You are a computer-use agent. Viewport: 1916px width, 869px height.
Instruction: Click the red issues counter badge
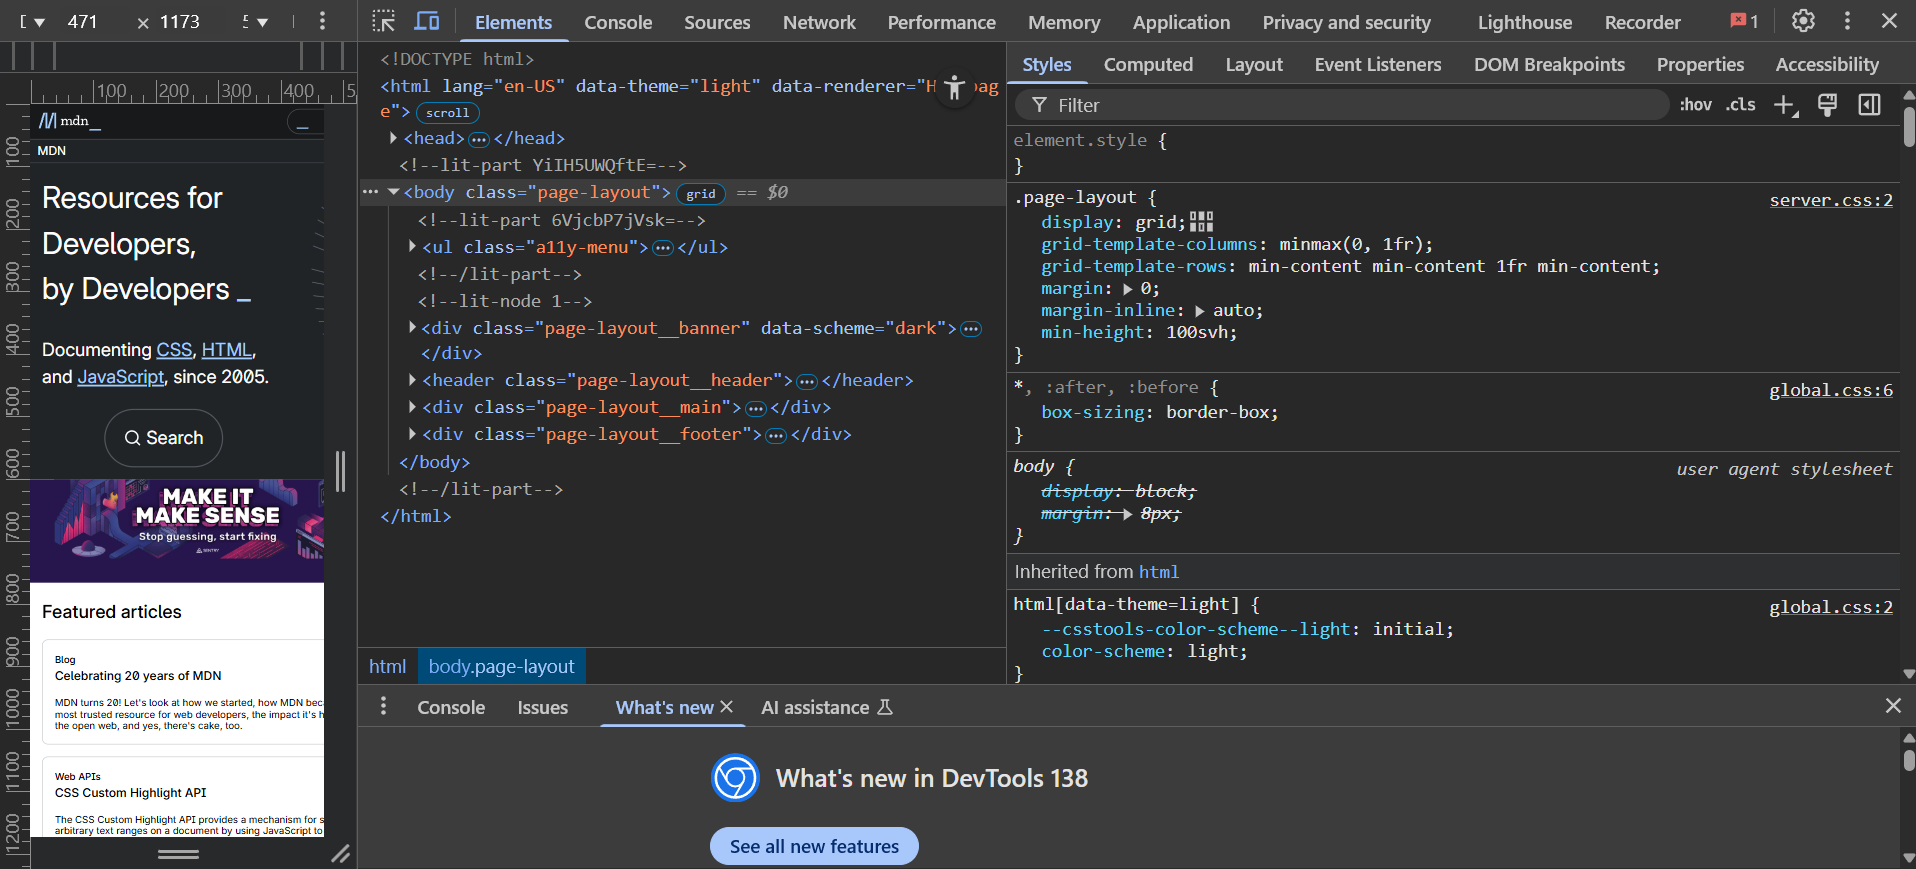(1744, 21)
